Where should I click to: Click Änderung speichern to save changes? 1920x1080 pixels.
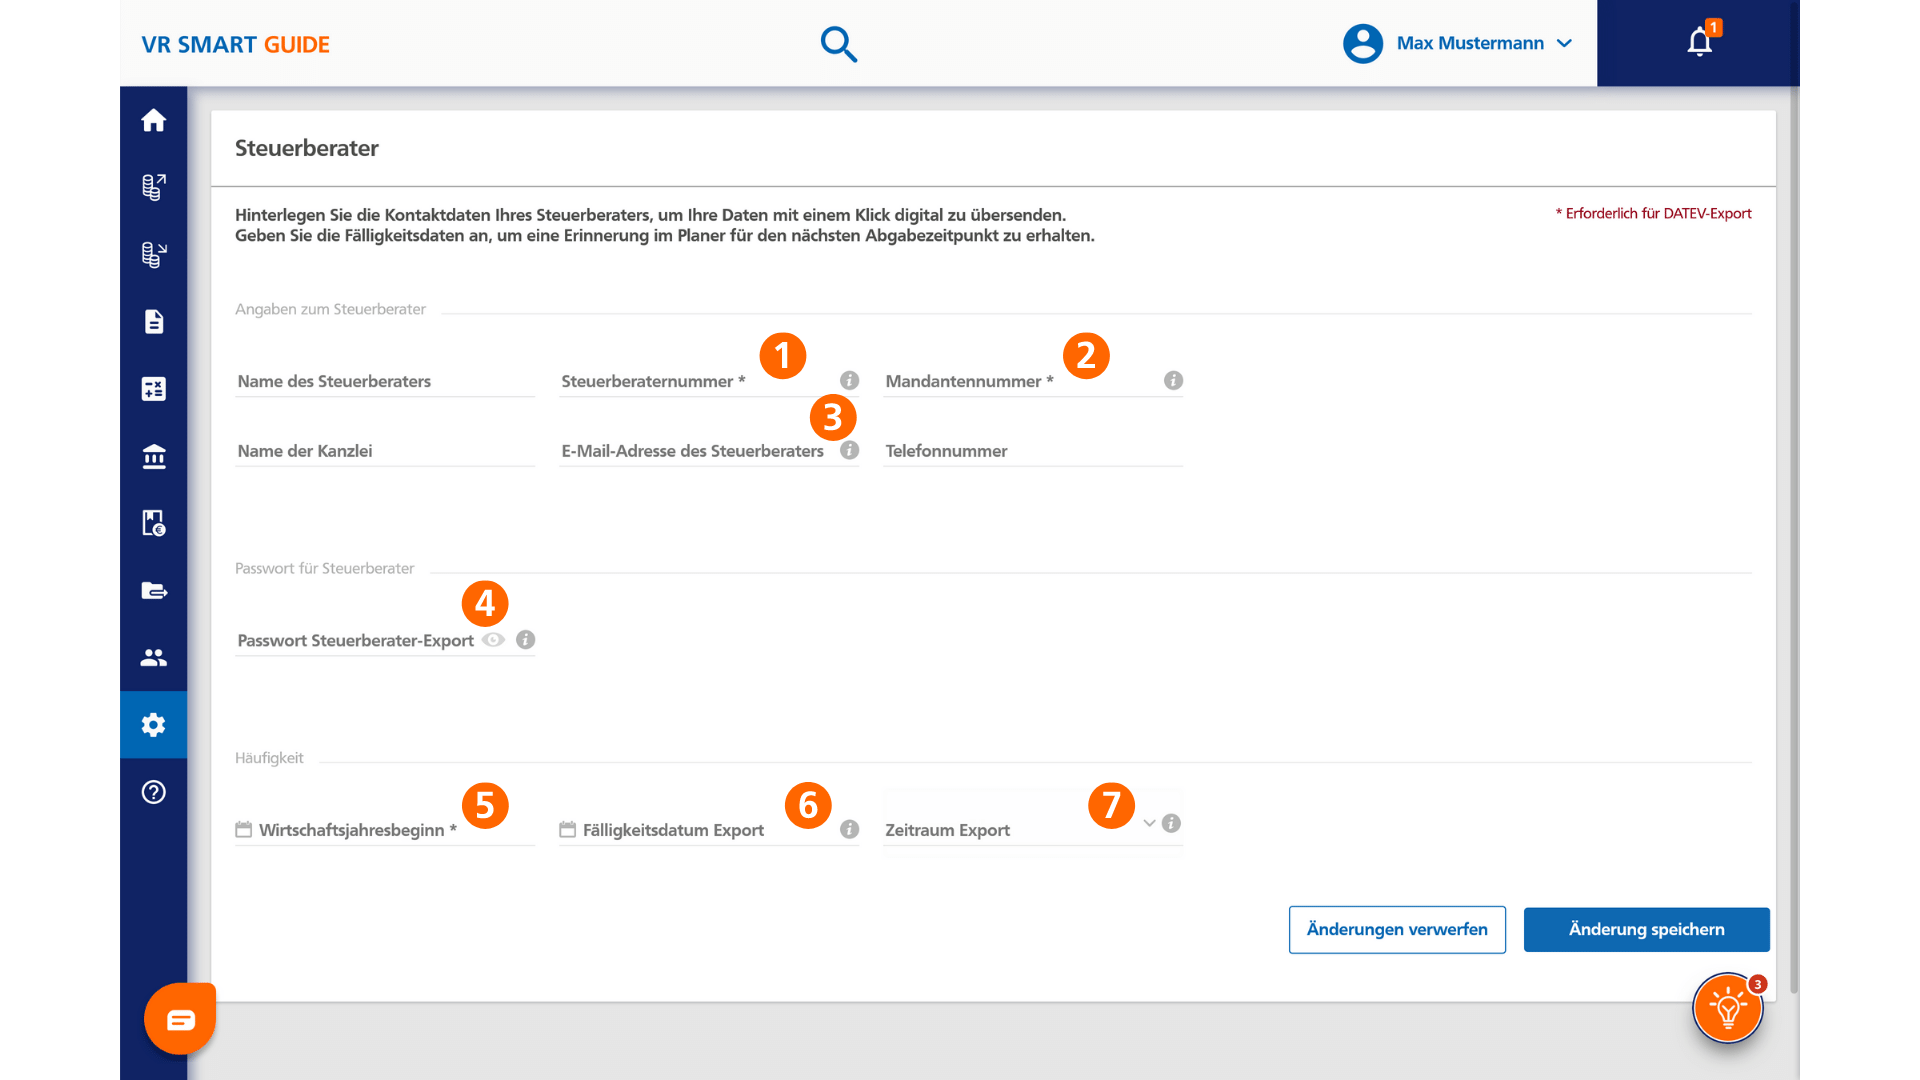[x=1646, y=929]
